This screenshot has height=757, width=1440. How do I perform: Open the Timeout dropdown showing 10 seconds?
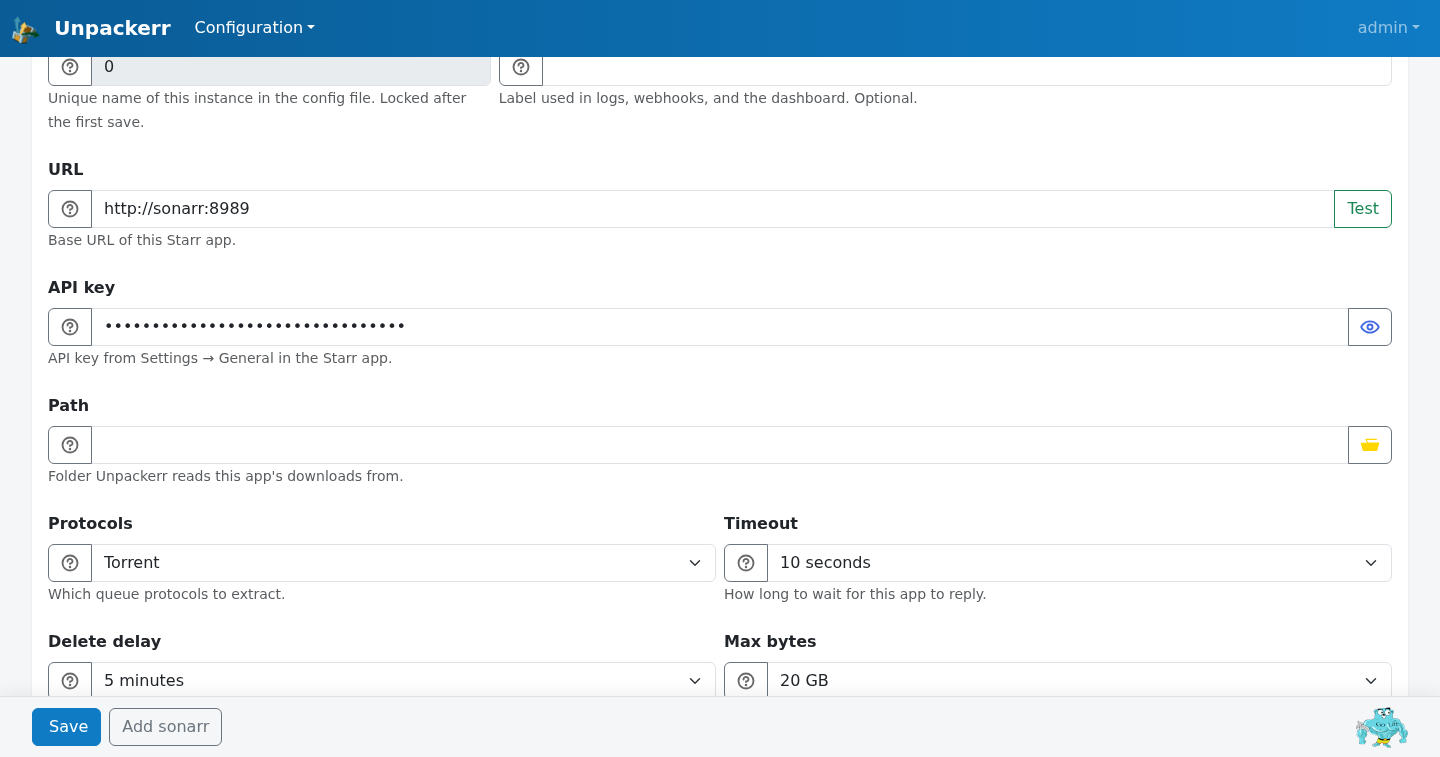[1079, 563]
